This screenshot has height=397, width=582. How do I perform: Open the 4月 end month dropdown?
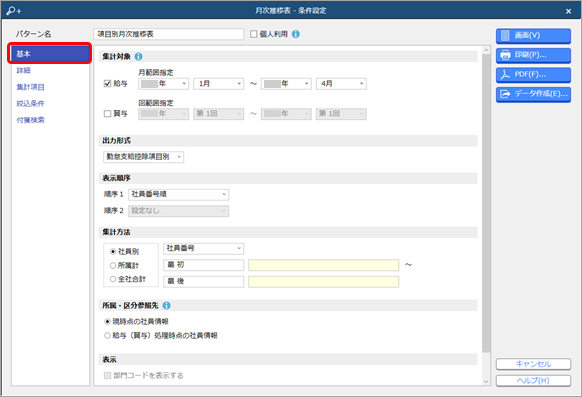[341, 84]
